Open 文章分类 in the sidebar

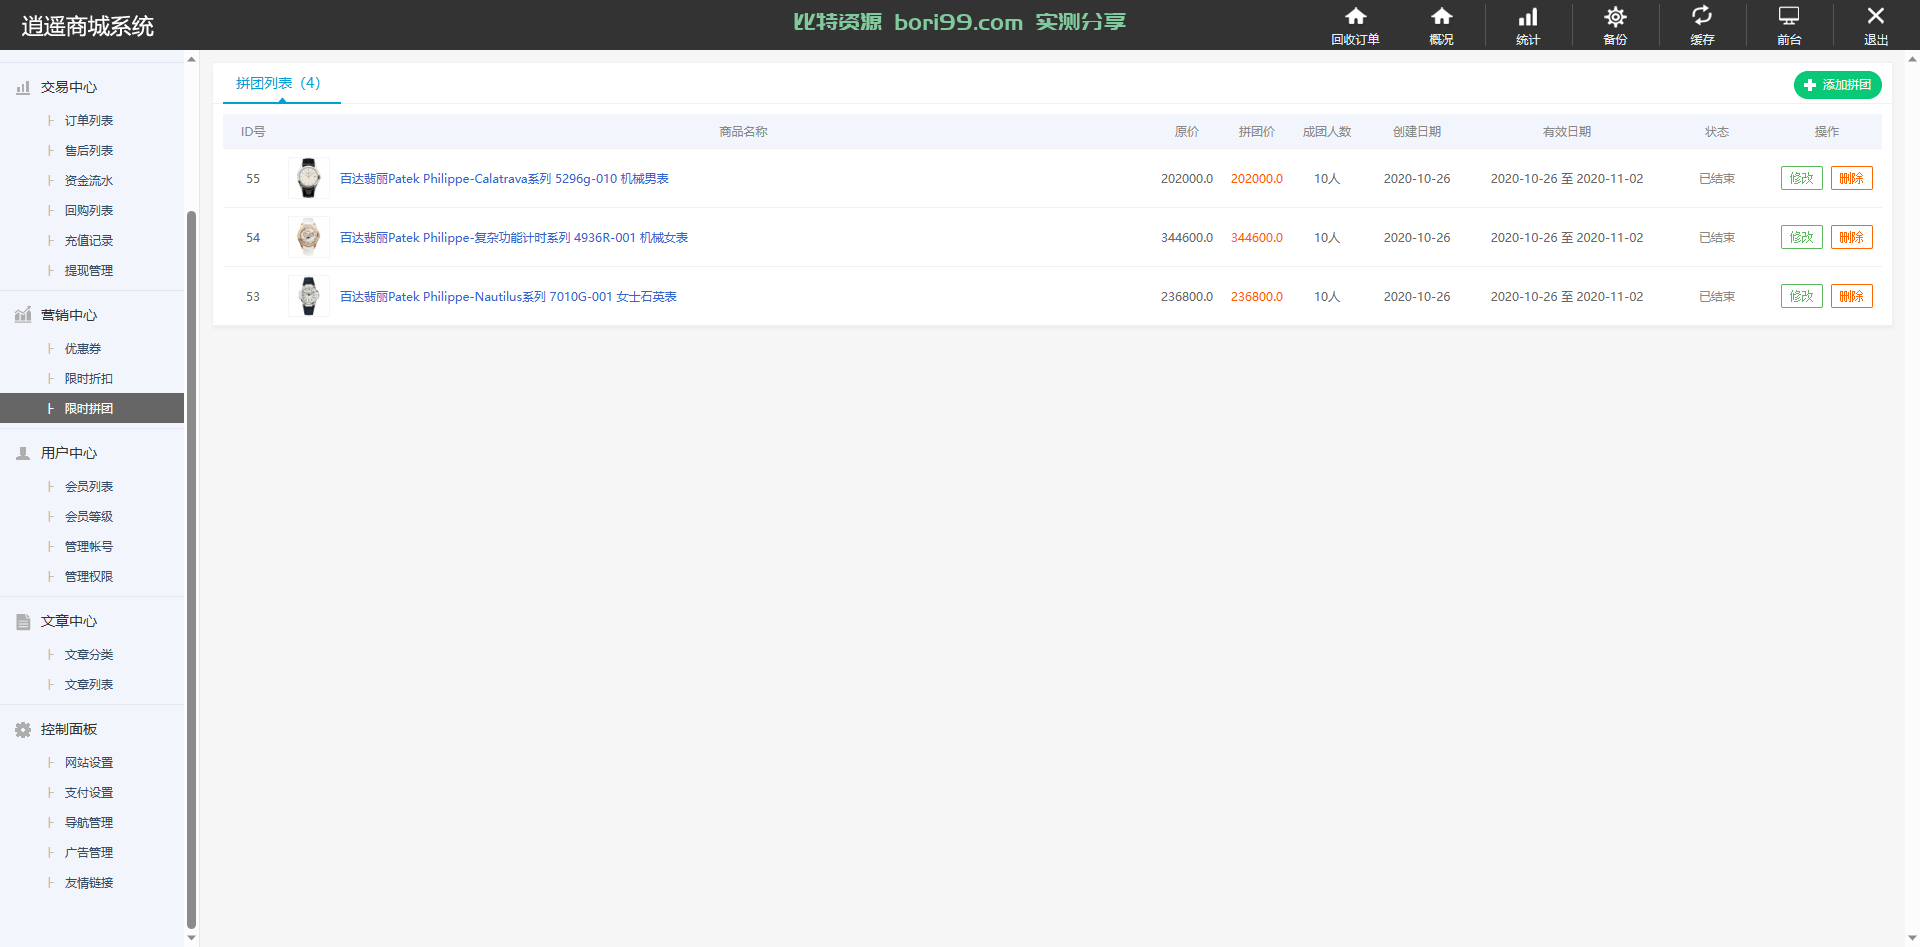(89, 655)
